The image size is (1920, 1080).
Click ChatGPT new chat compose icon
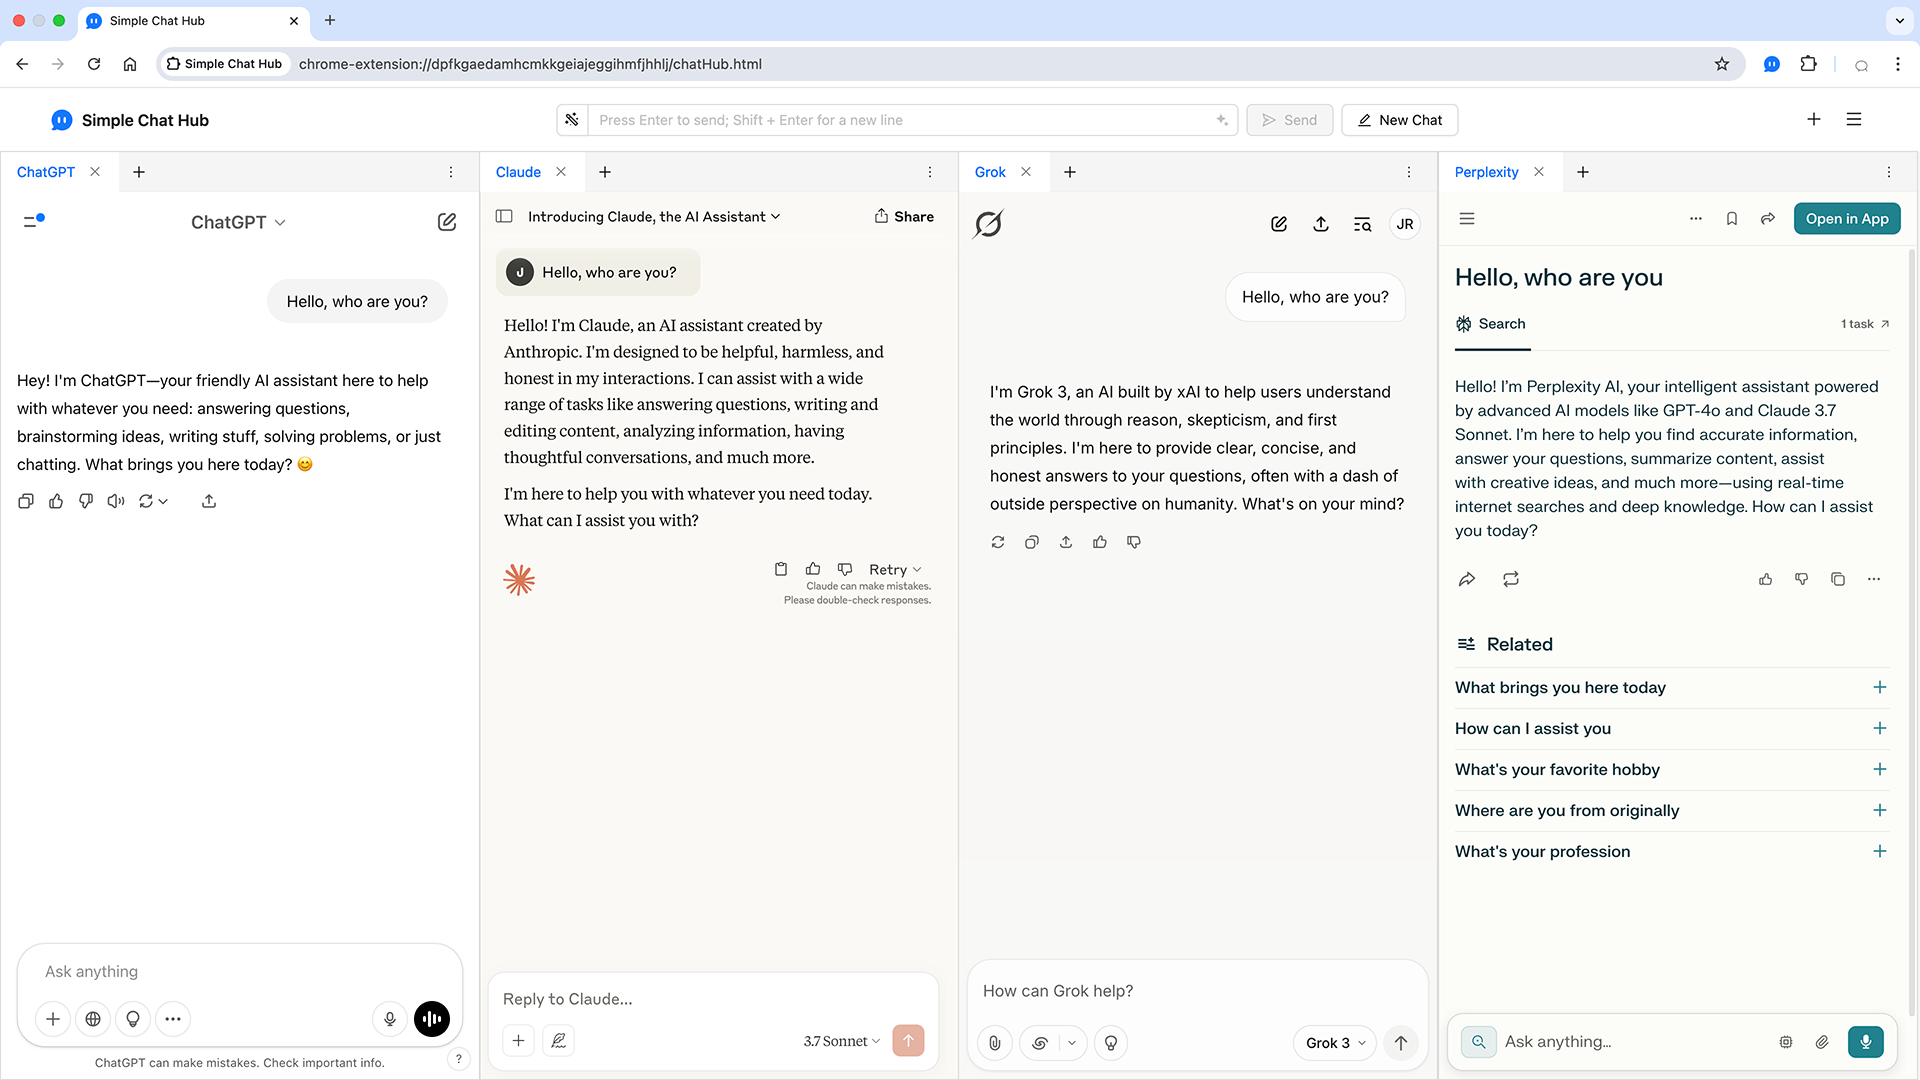tap(447, 222)
